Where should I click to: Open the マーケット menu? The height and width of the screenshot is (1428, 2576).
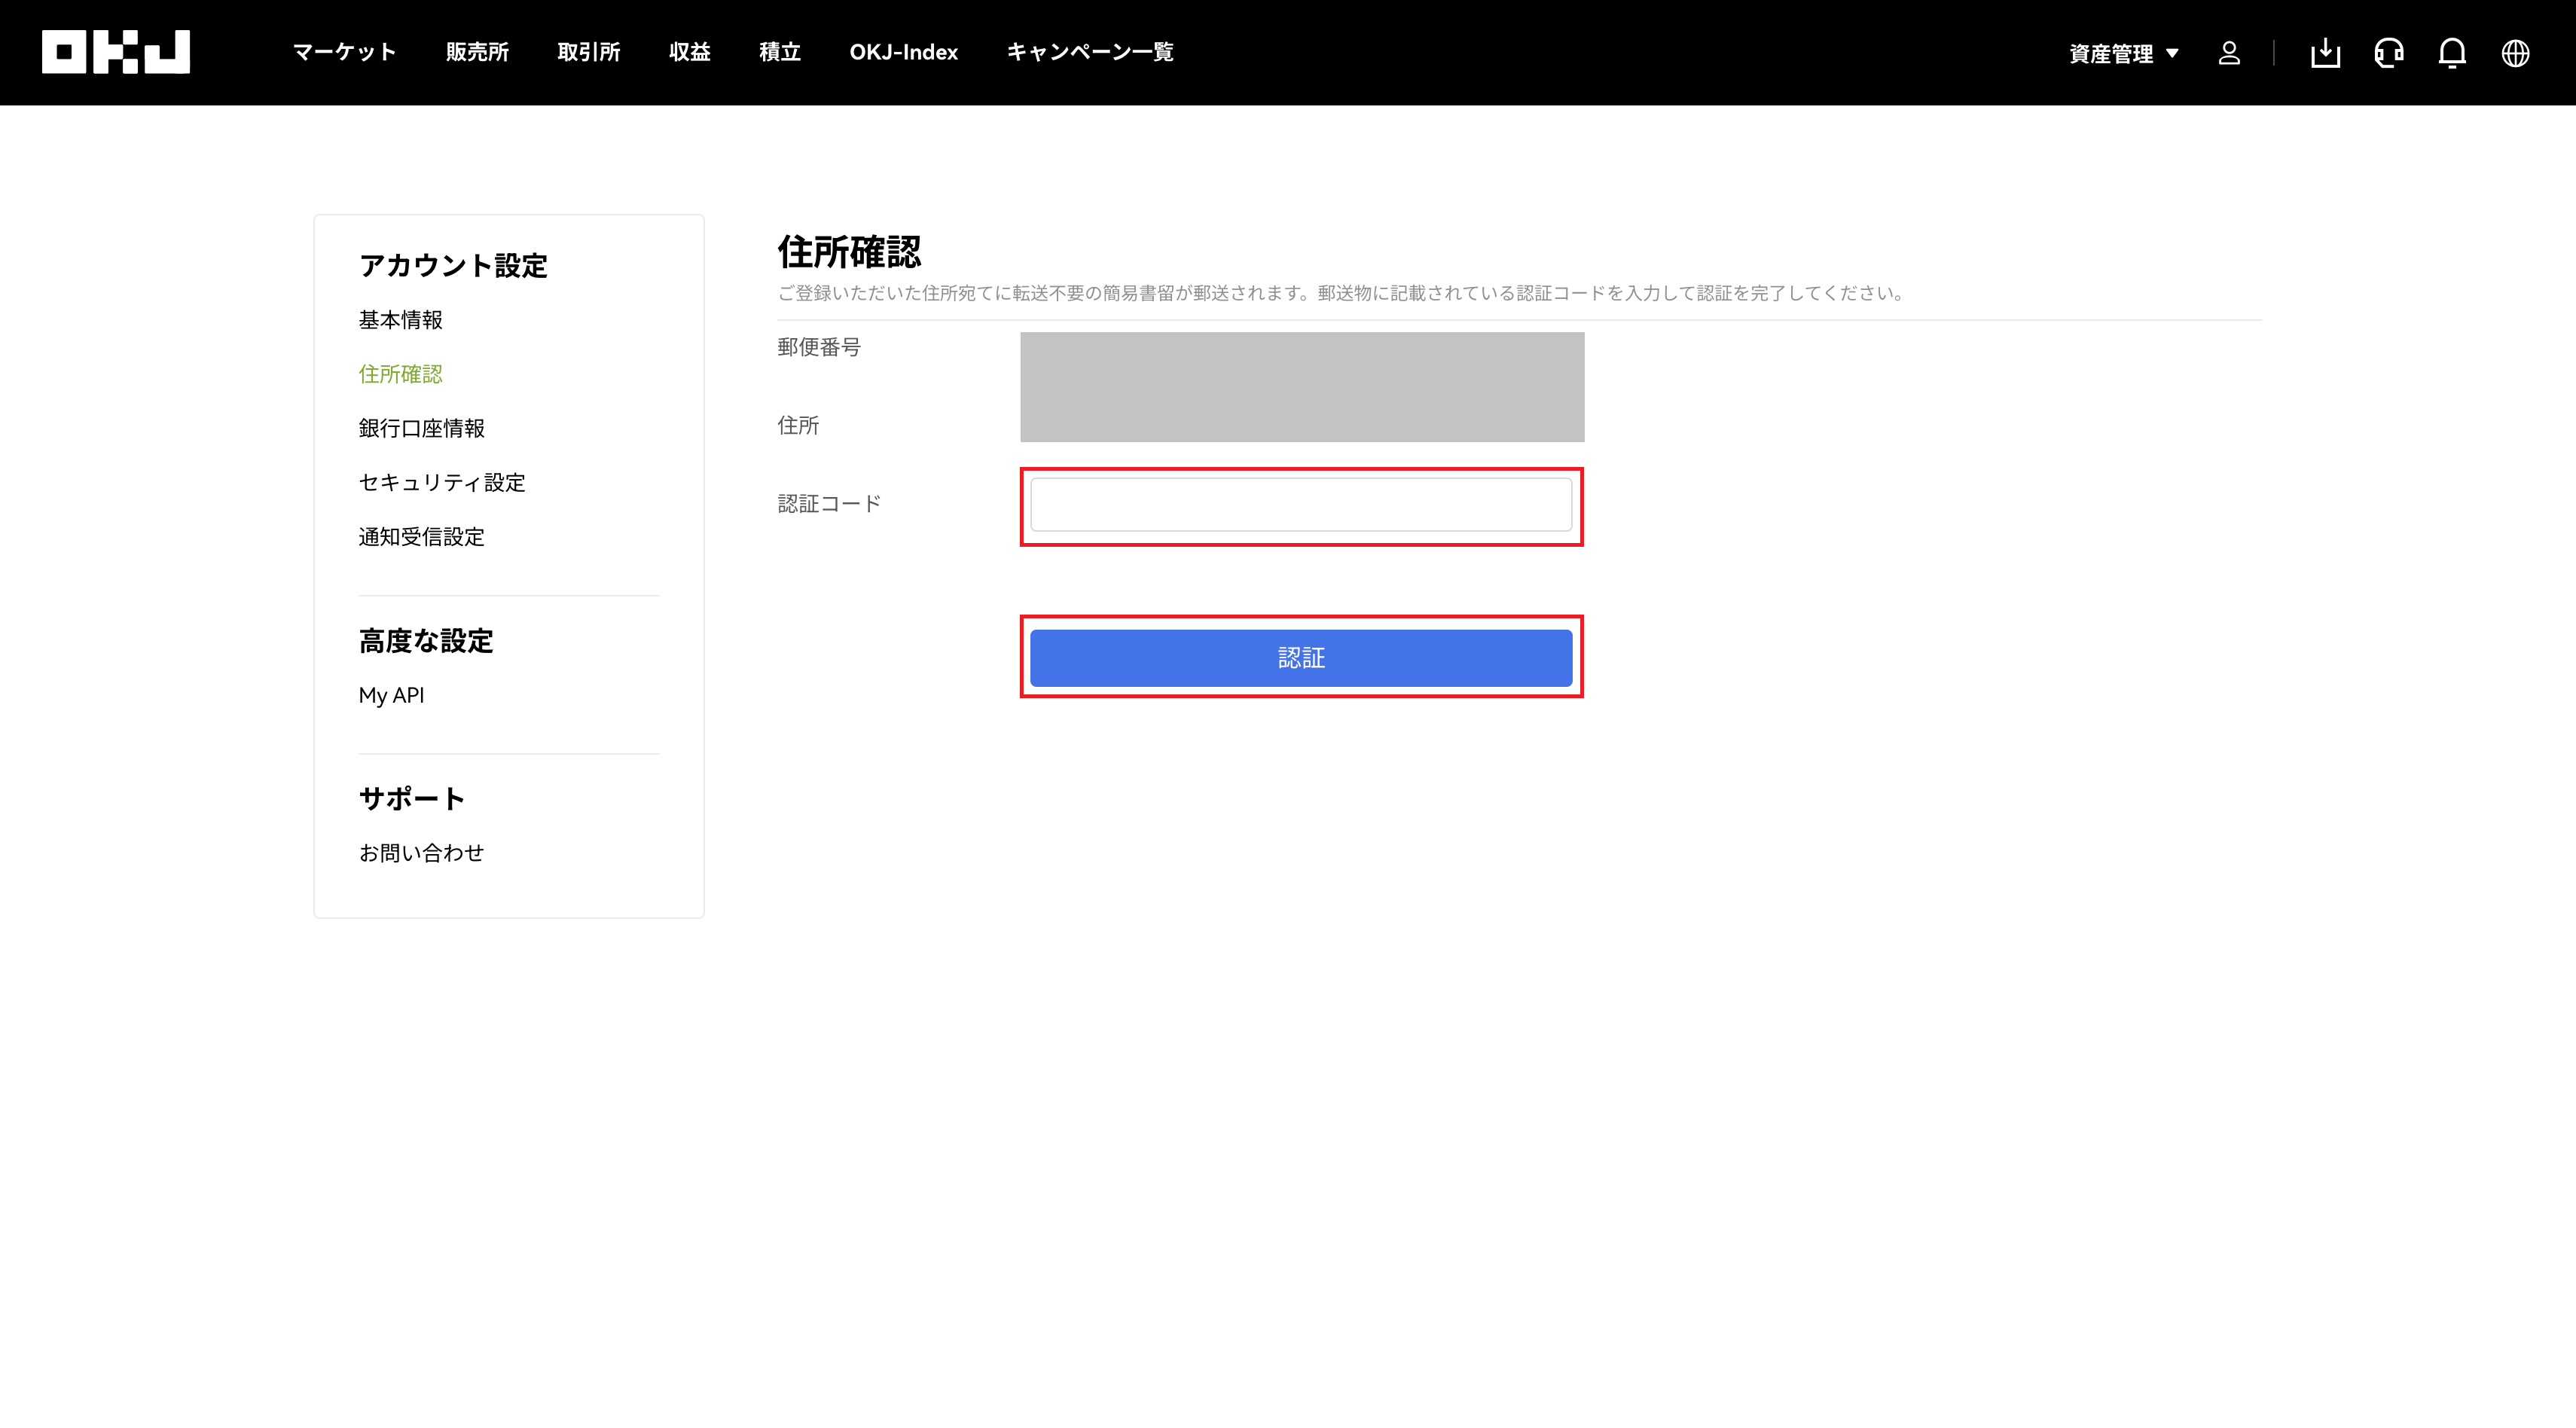point(345,52)
